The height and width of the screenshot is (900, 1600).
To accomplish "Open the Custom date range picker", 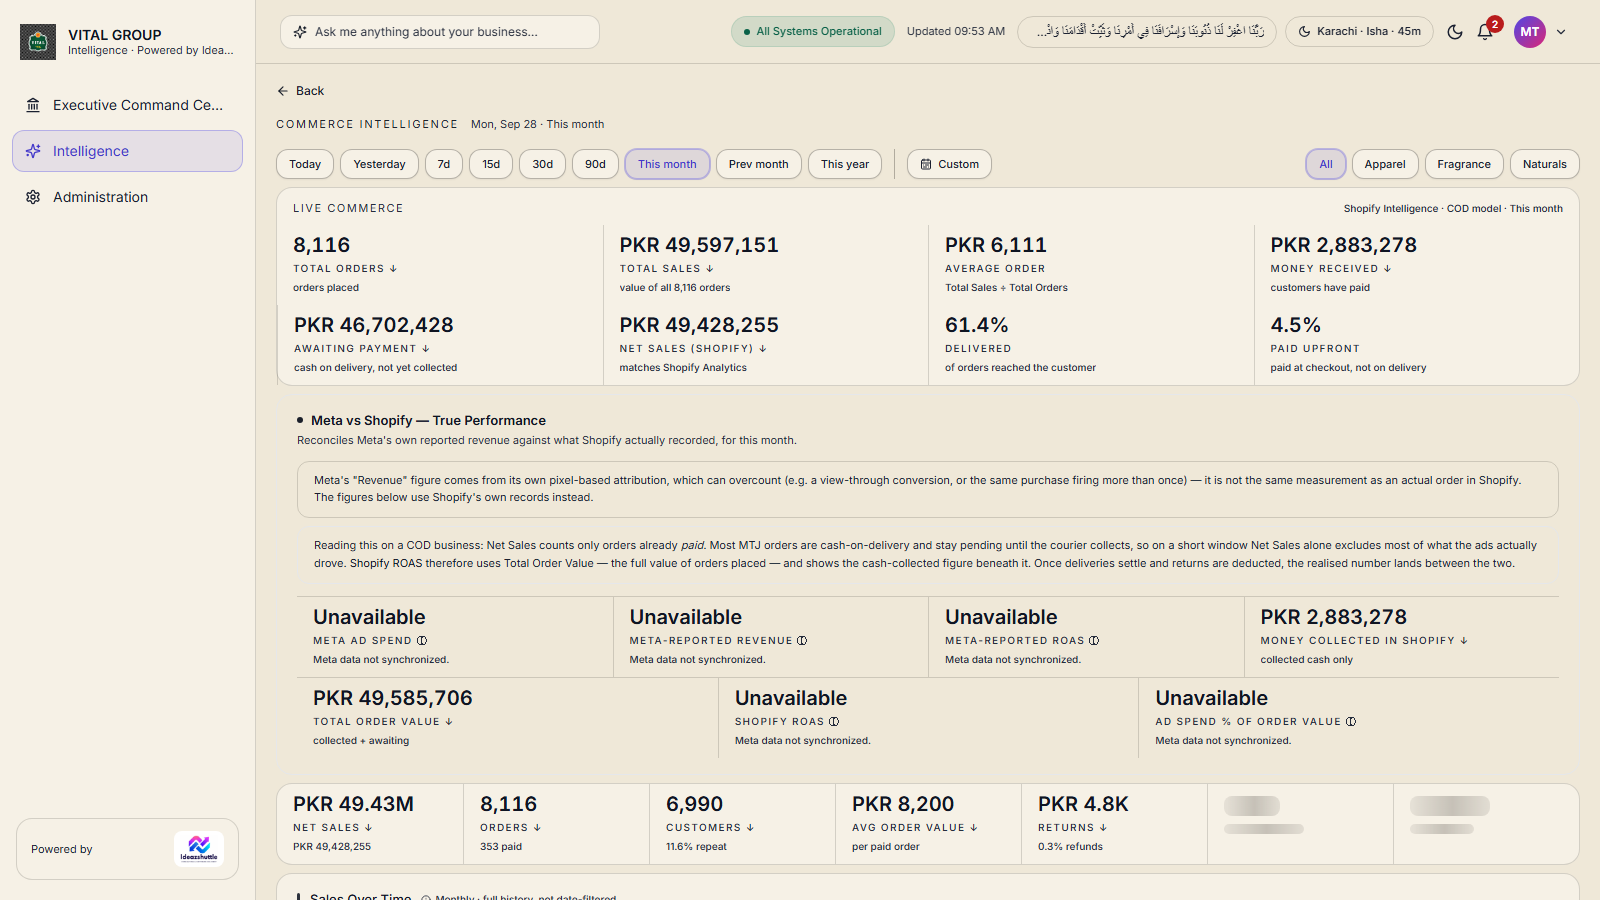I will pyautogui.click(x=949, y=164).
